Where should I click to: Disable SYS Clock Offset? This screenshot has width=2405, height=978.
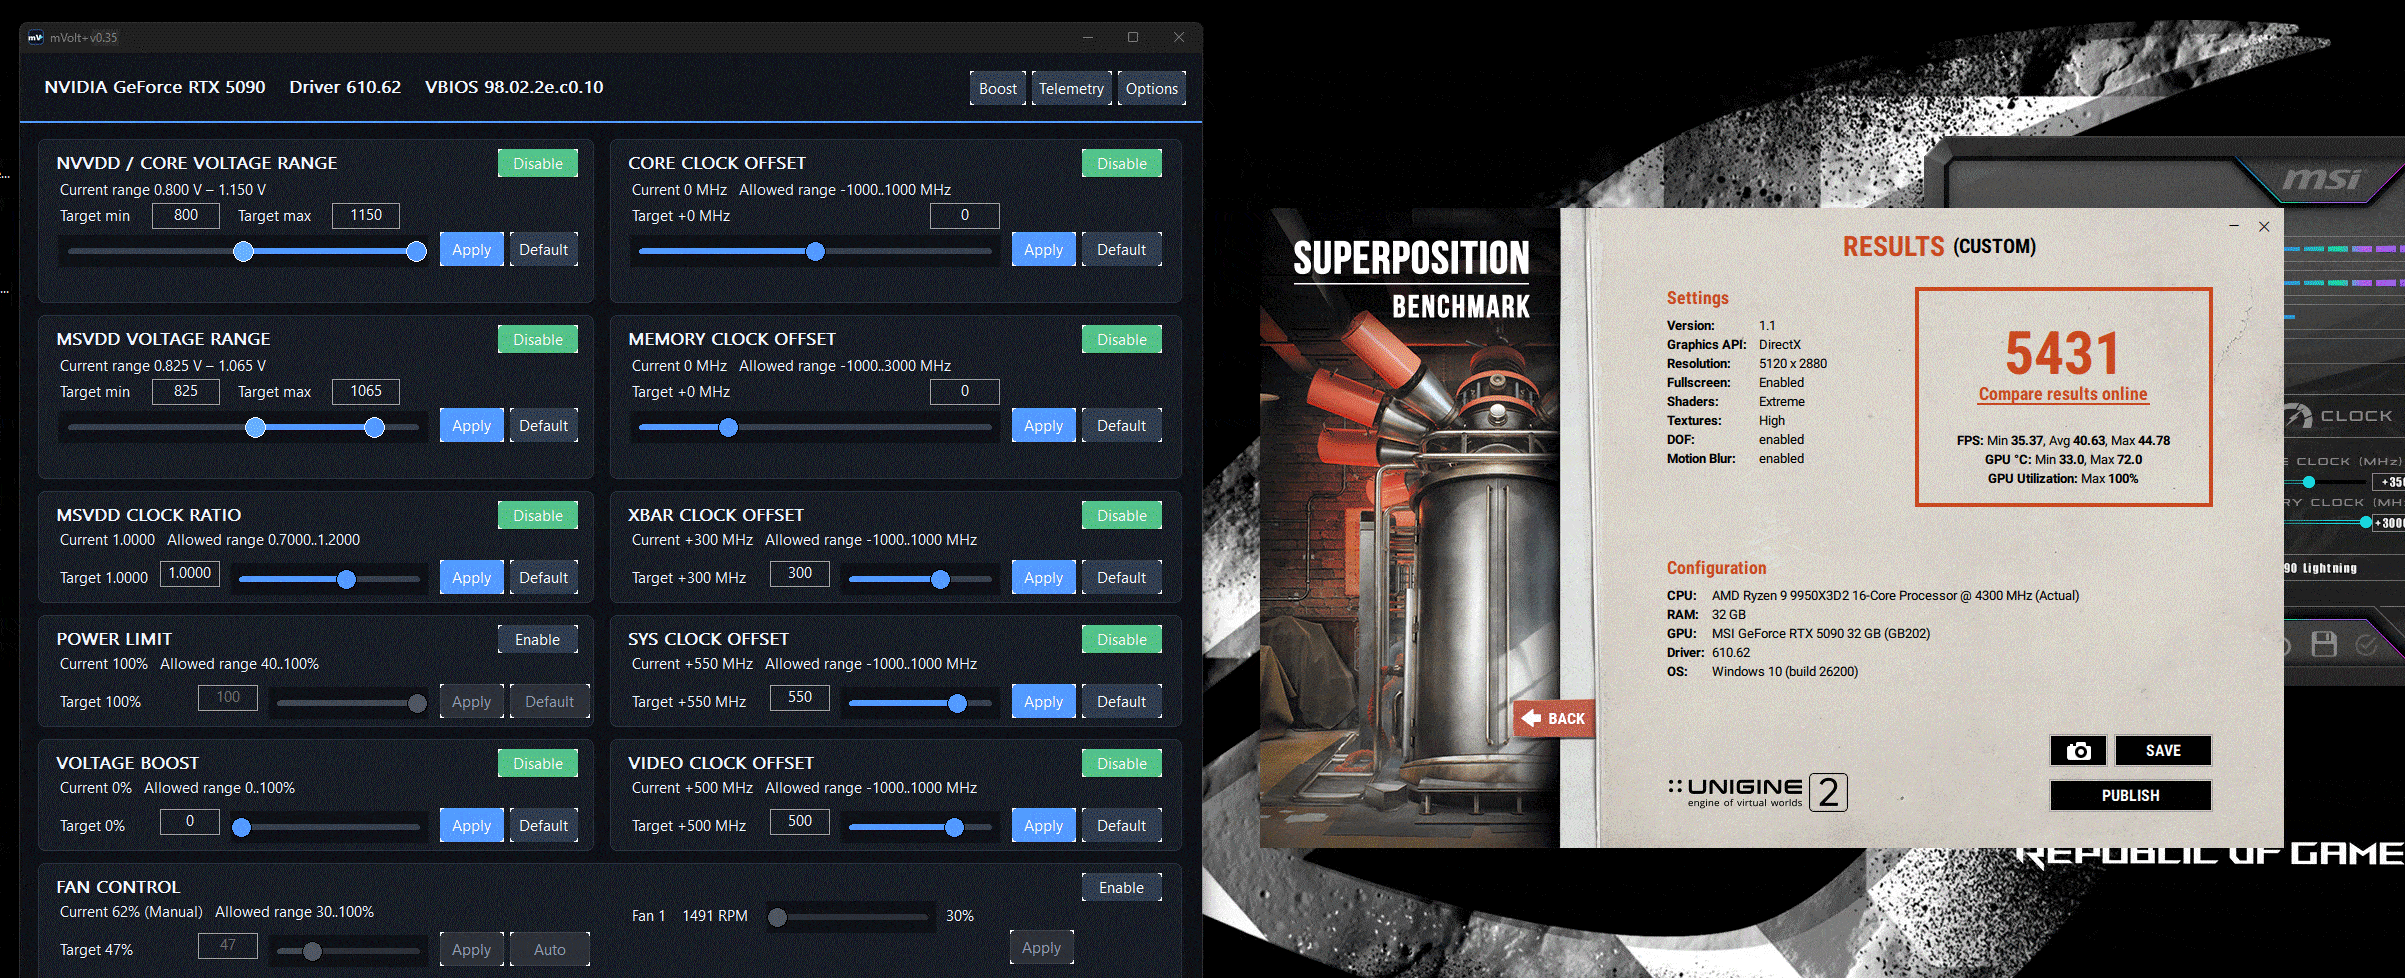tap(1122, 640)
